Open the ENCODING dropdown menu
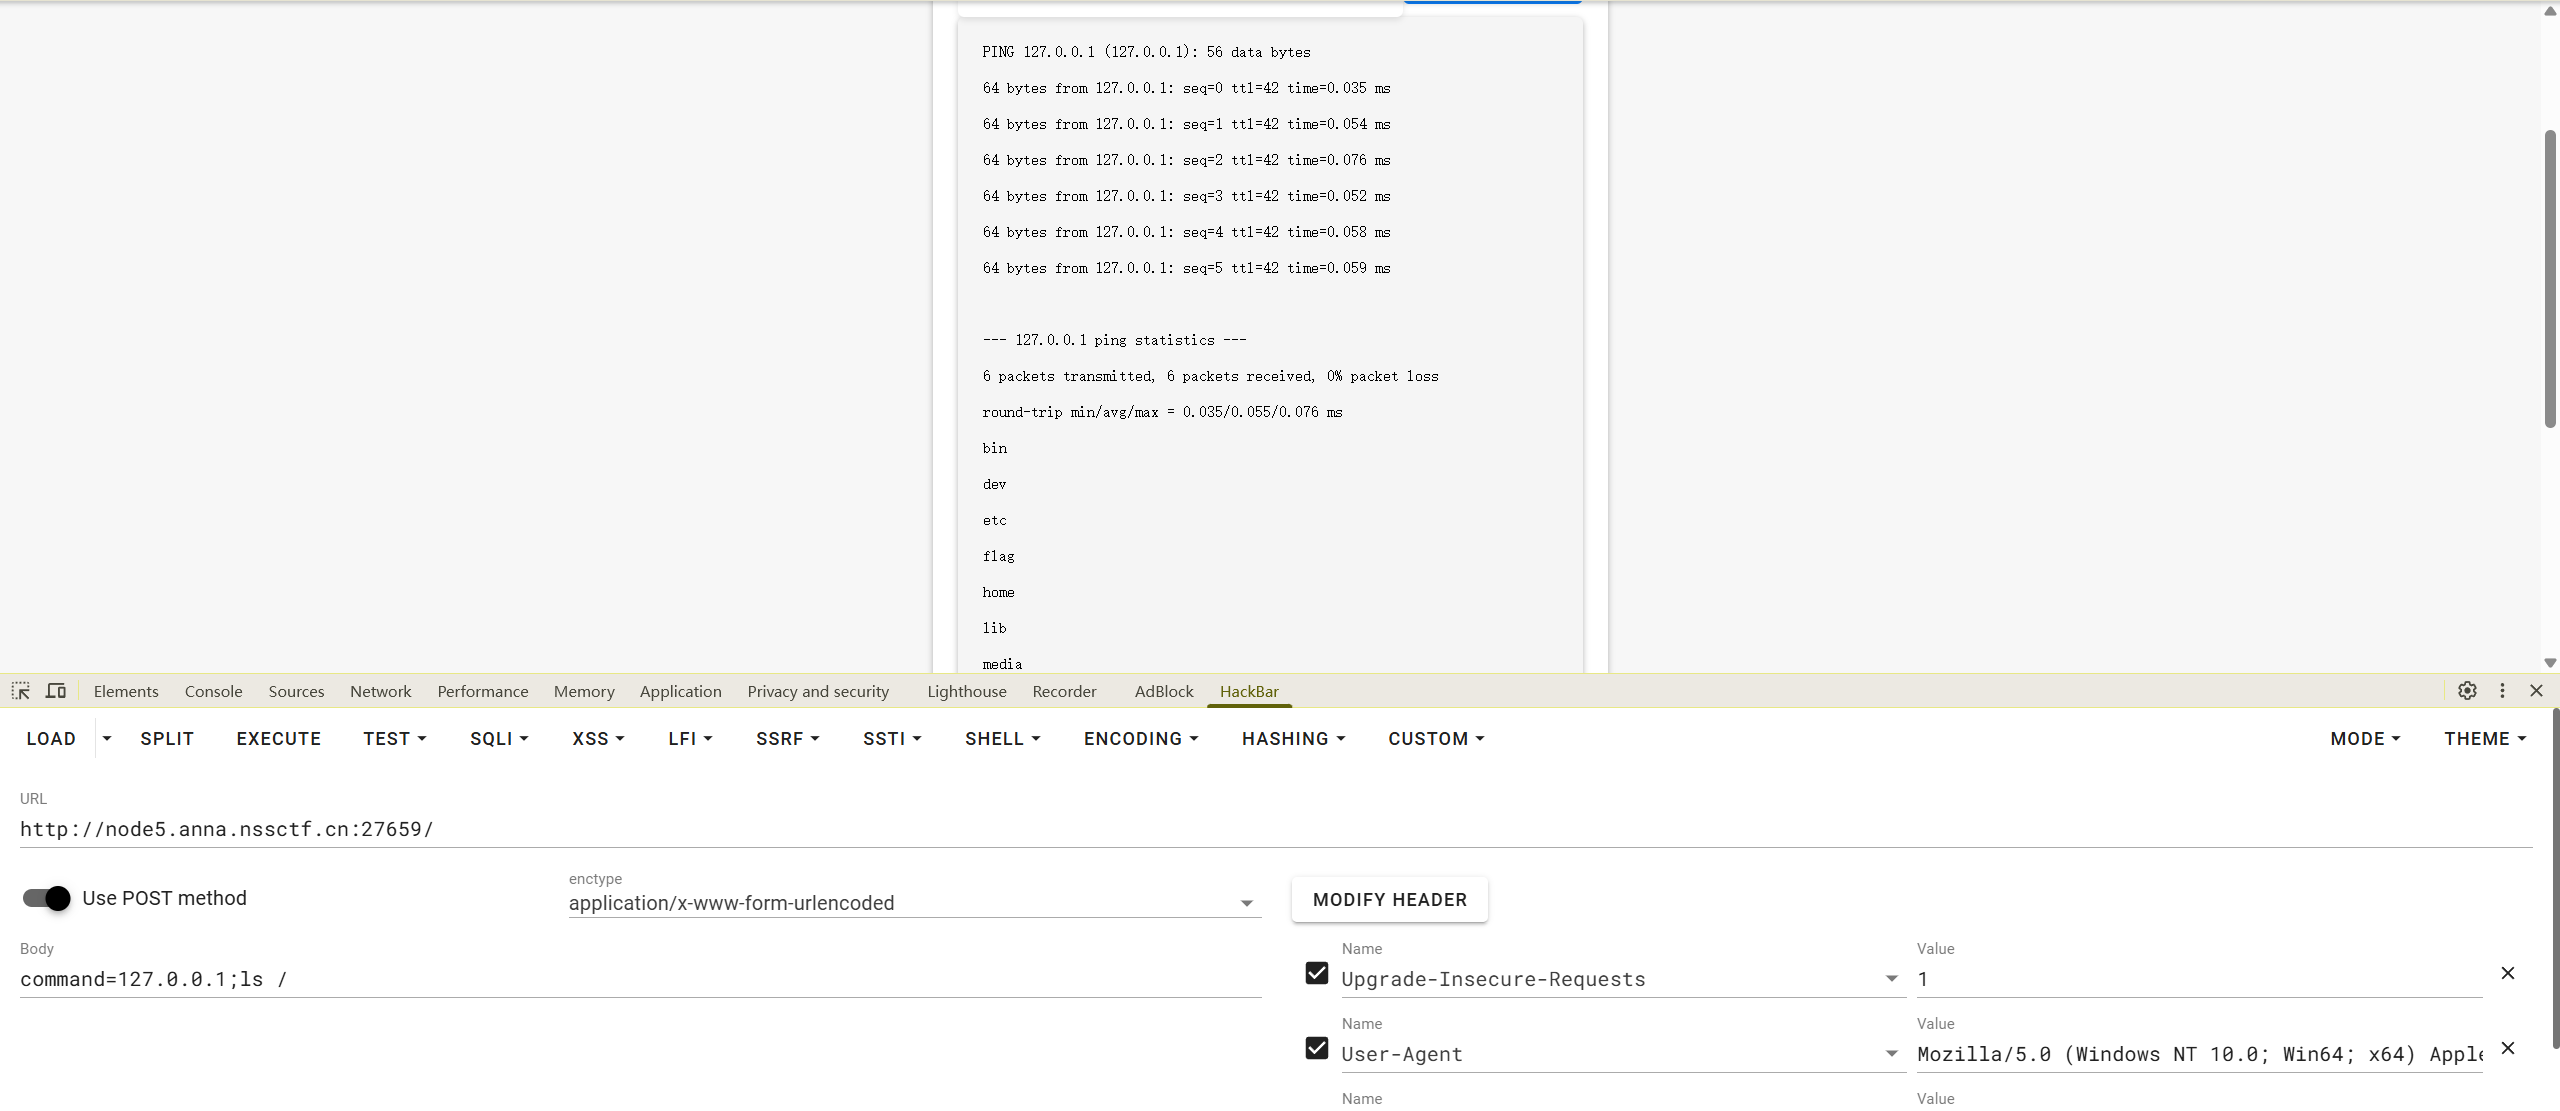Viewport: 2560px width, 1111px height. point(1140,738)
